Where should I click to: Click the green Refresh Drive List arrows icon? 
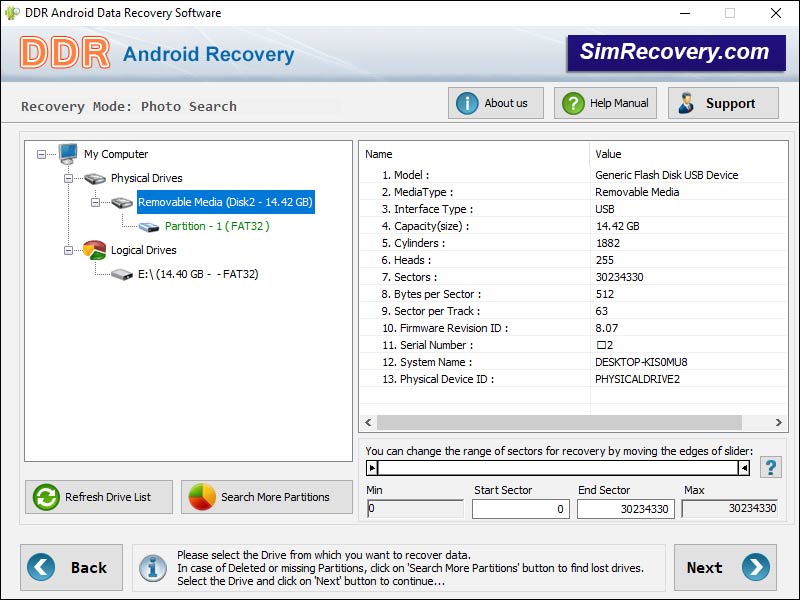(x=46, y=497)
